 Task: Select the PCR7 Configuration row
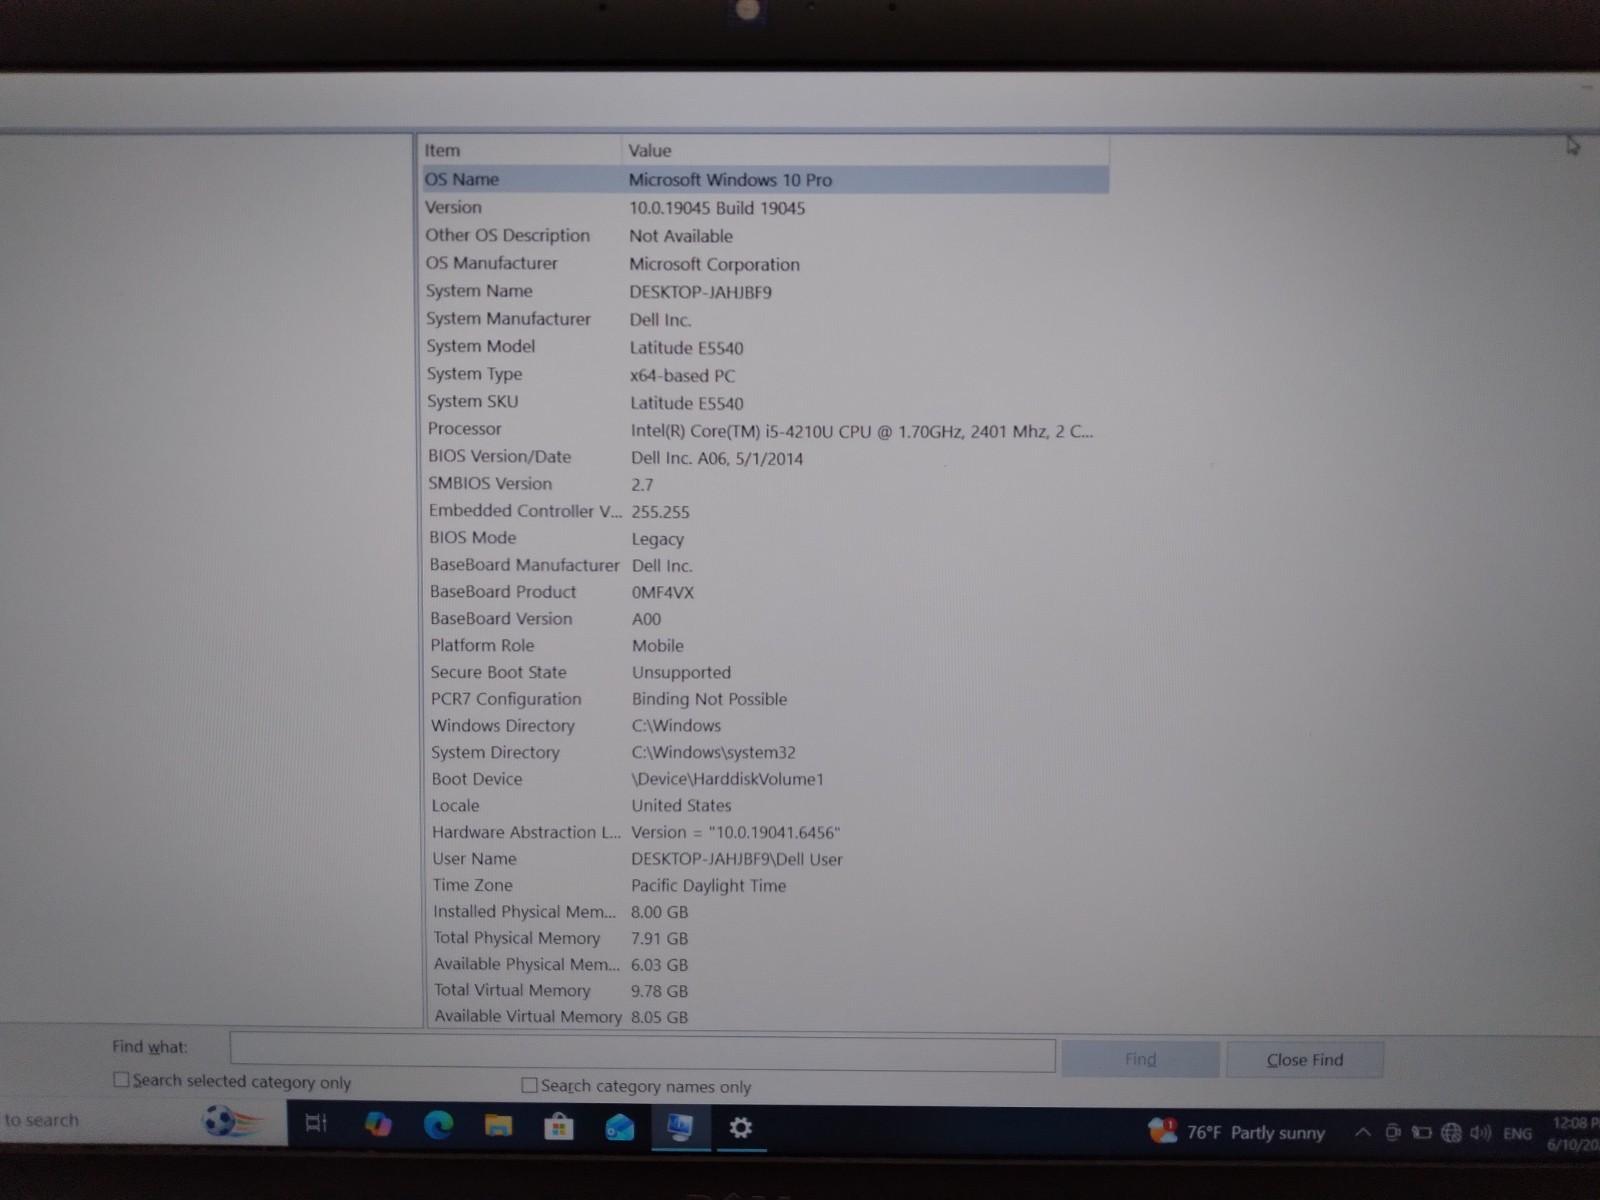[765, 699]
